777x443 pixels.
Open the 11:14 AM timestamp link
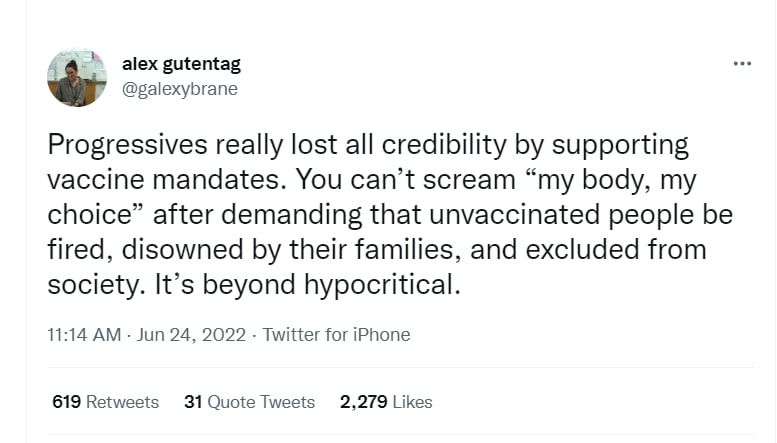tap(84, 335)
